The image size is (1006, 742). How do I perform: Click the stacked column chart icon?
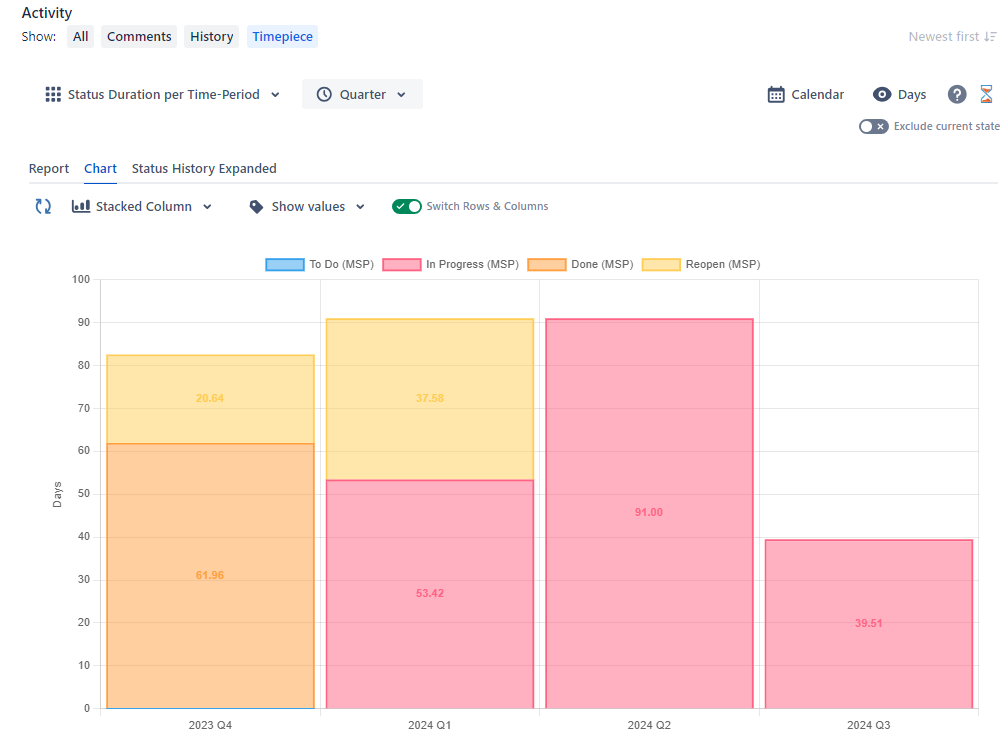(x=80, y=206)
